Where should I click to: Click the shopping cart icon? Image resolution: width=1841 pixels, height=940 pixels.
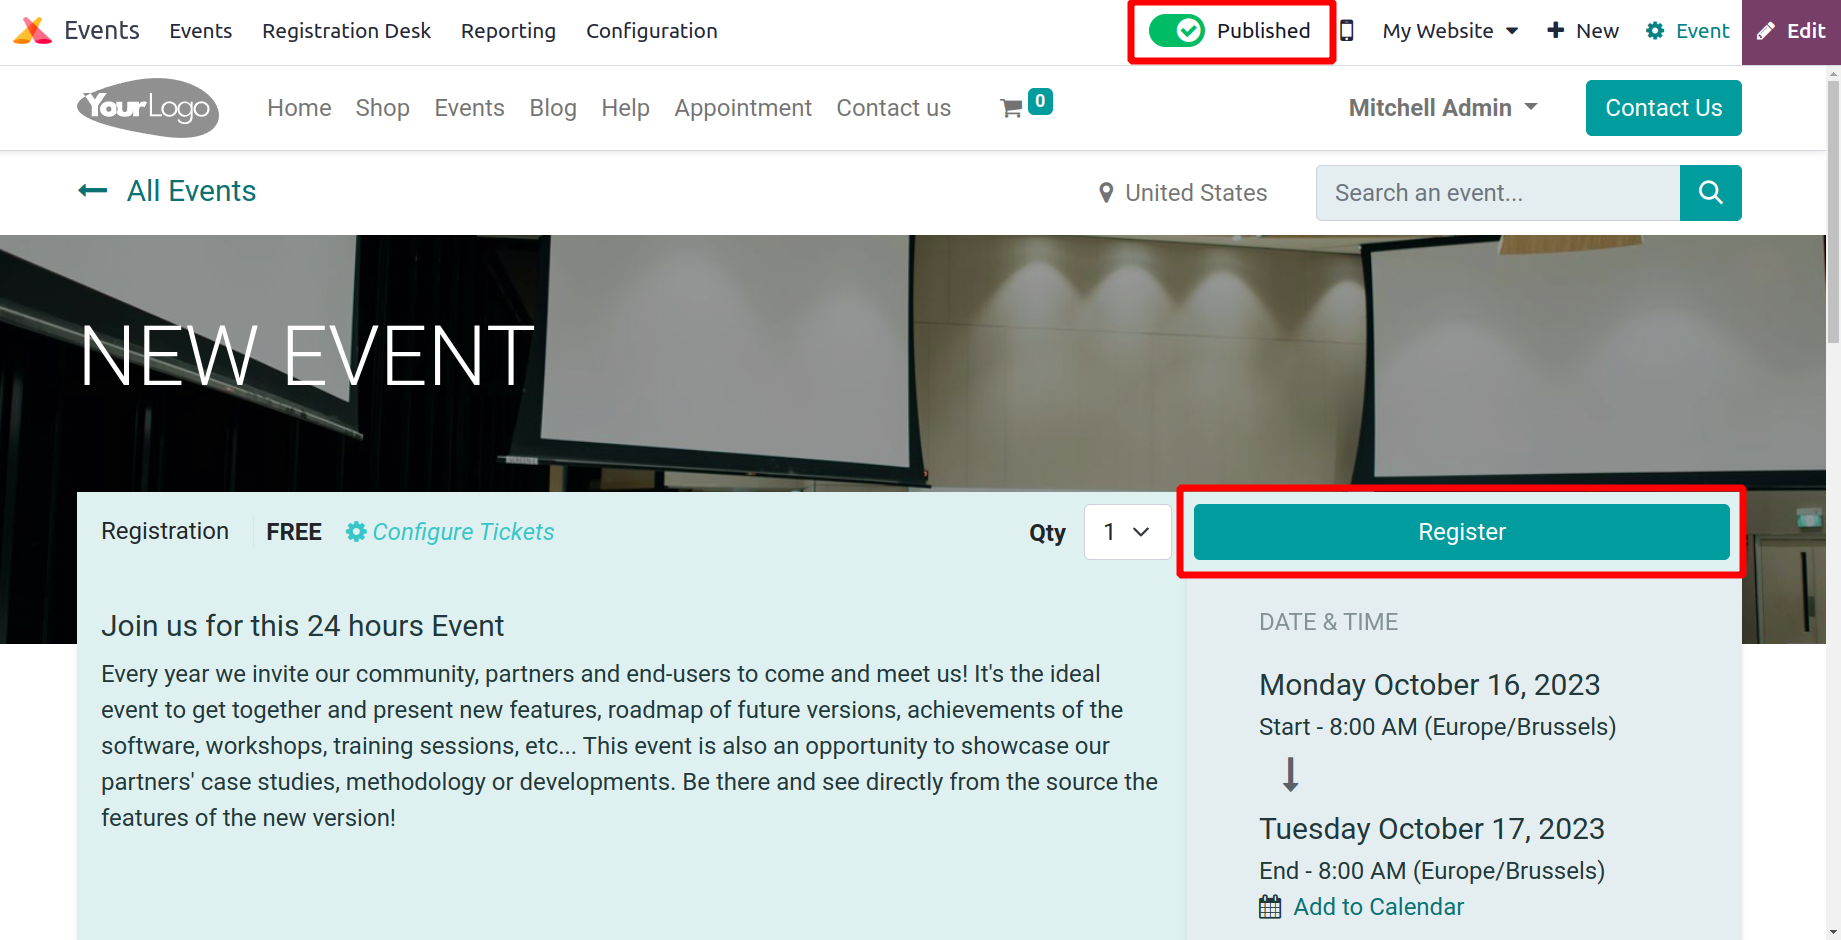(1011, 108)
